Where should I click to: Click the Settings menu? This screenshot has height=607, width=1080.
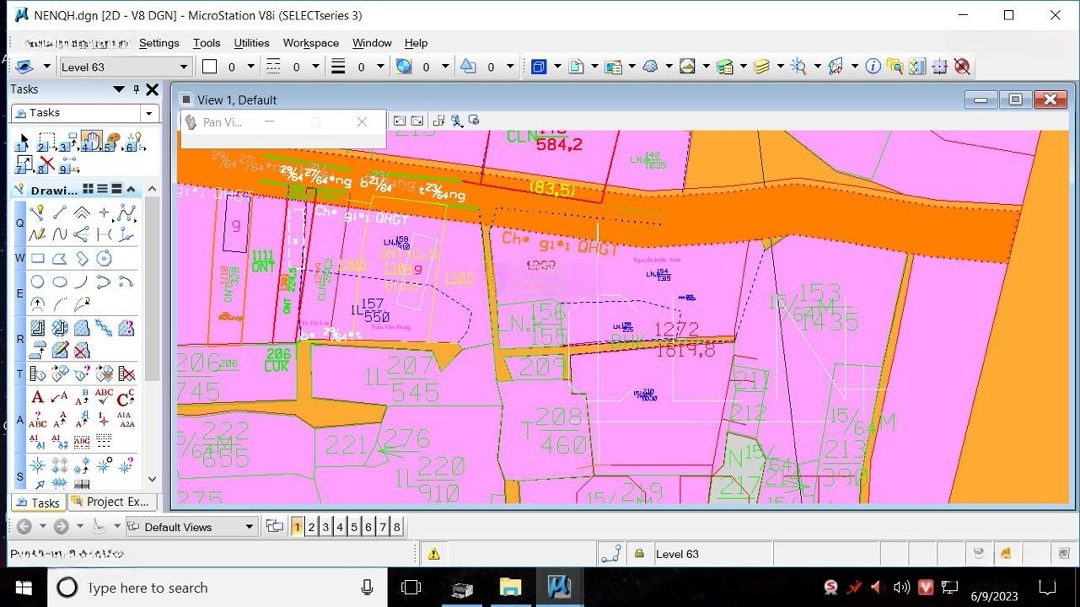coord(159,43)
